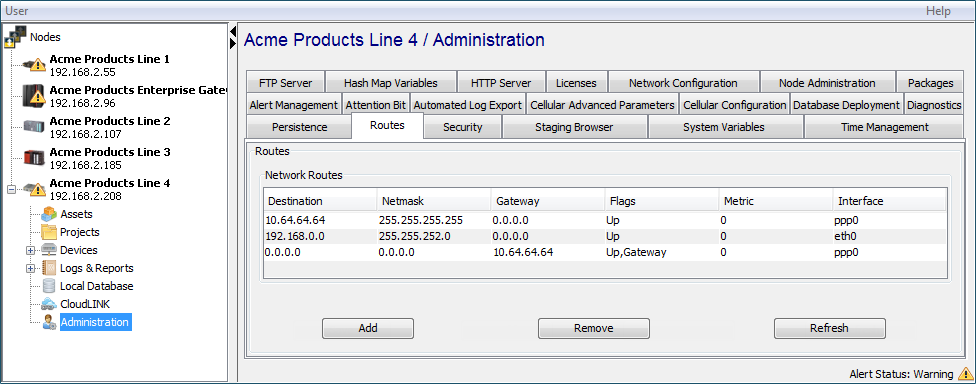Open the User menu
This screenshot has width=976, height=384.
pyautogui.click(x=16, y=11)
